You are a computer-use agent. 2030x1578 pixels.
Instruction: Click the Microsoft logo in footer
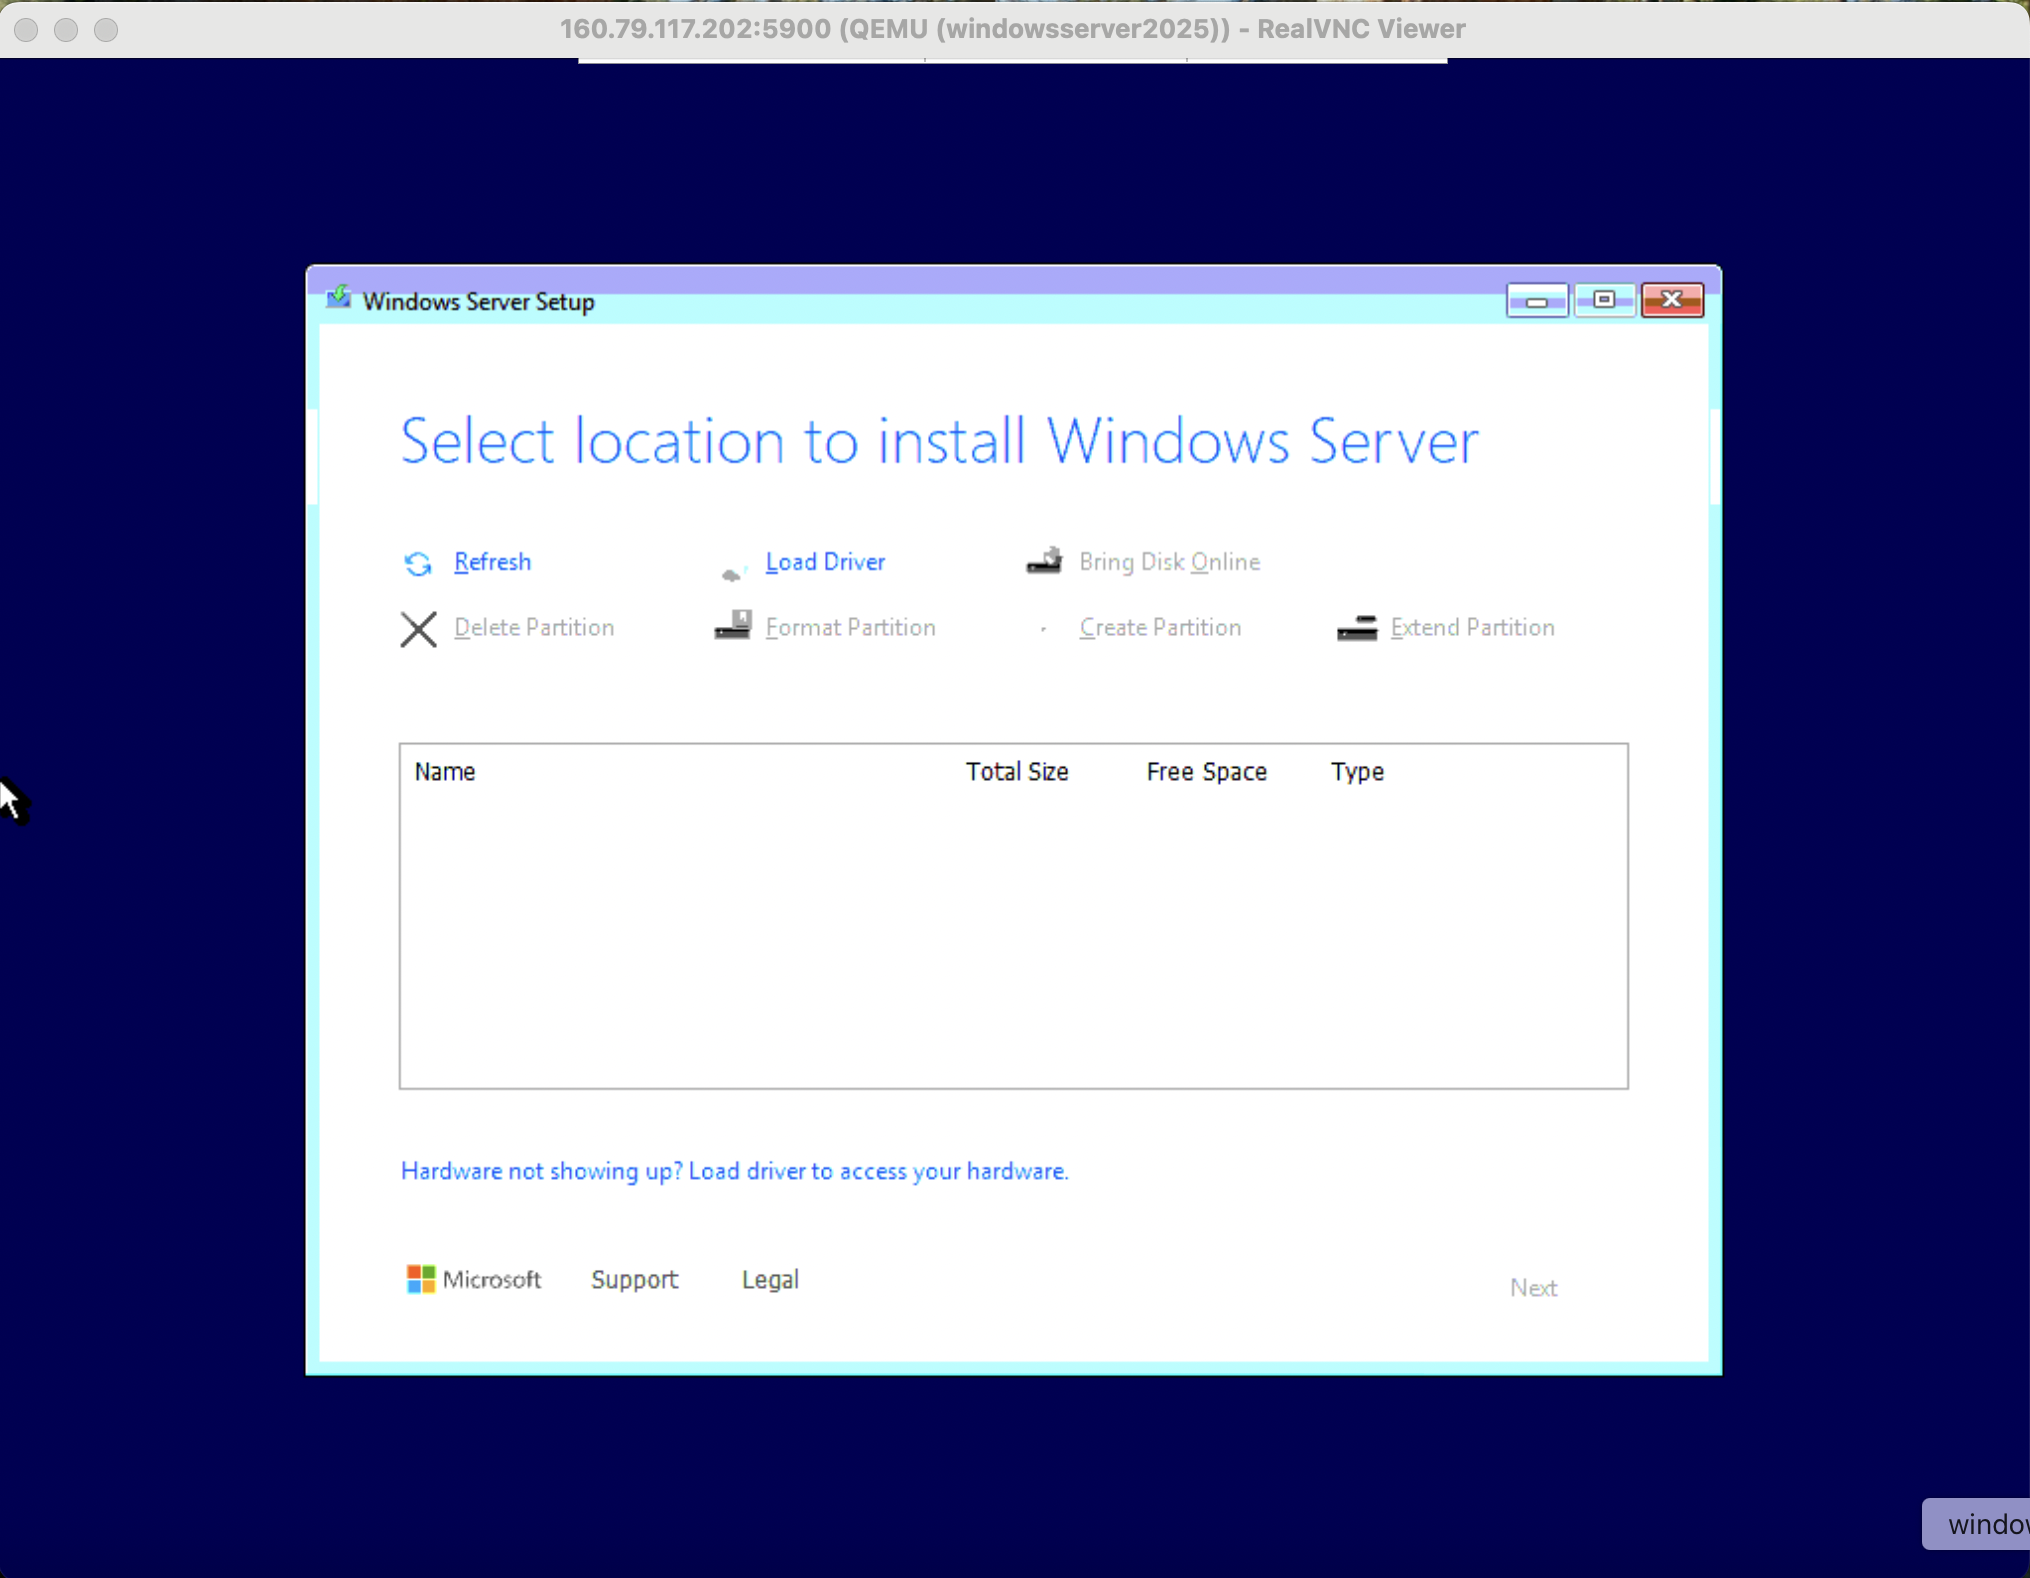point(420,1279)
